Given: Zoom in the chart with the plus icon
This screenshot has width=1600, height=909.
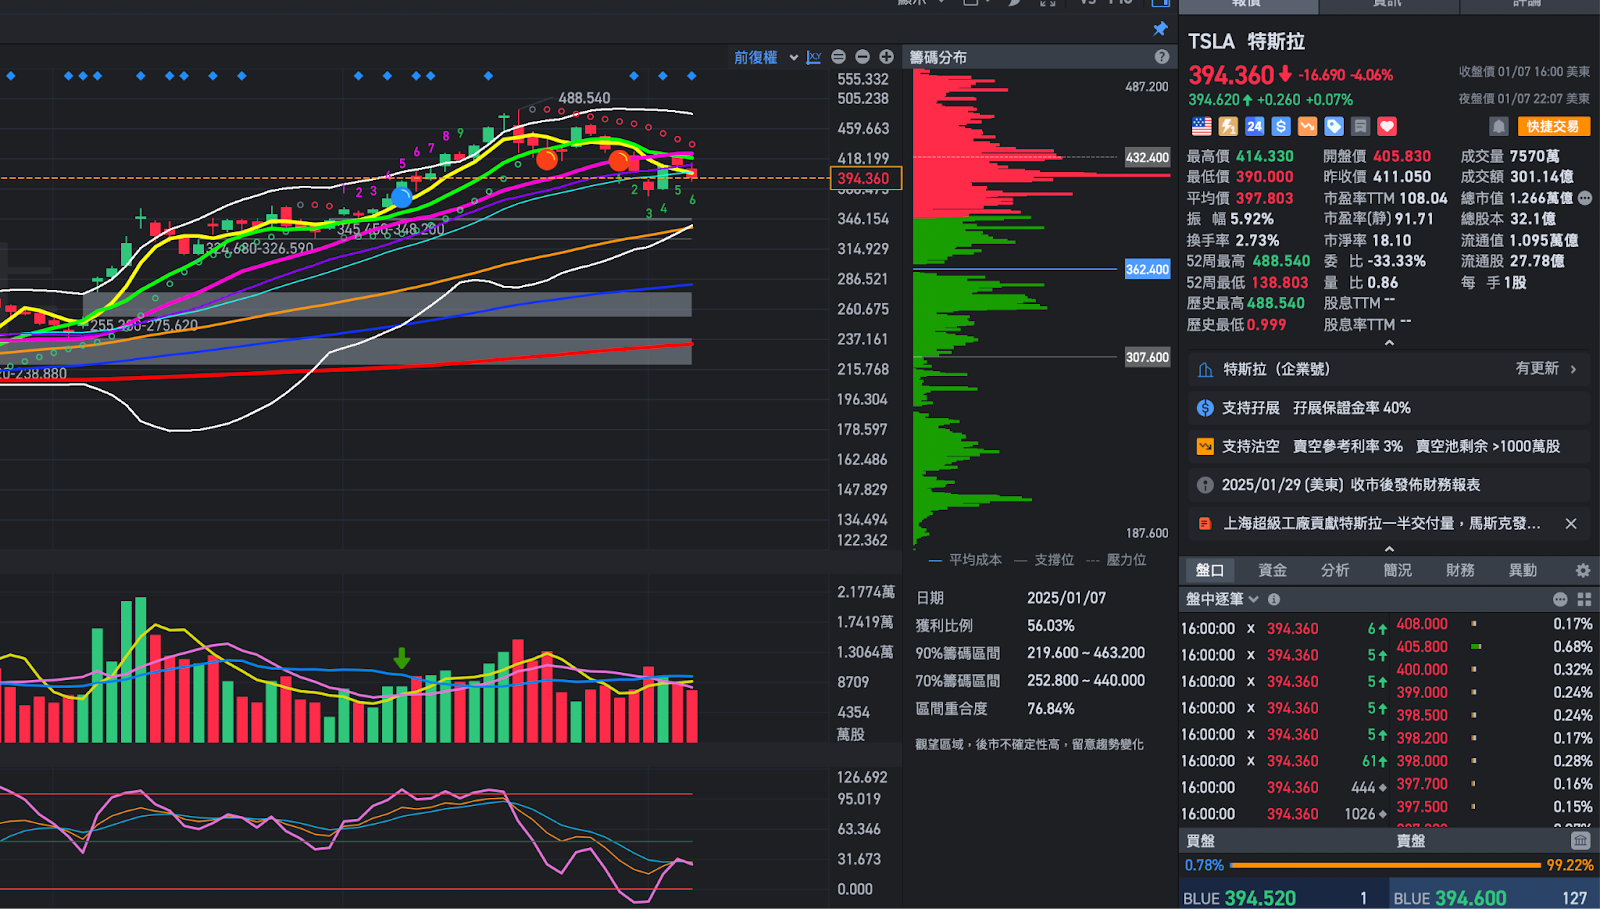Looking at the screenshot, I should click(886, 57).
